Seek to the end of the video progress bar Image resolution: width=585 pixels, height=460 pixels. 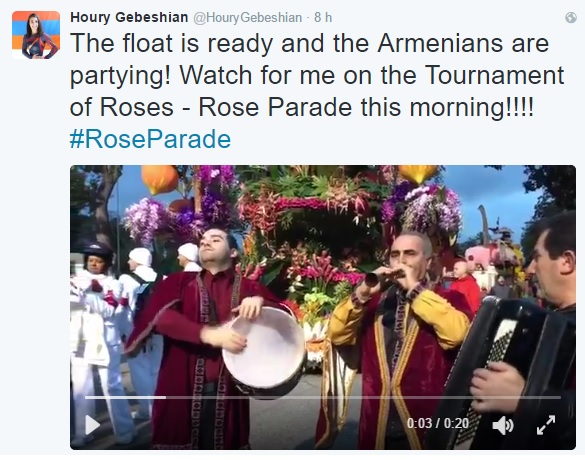[559, 397]
